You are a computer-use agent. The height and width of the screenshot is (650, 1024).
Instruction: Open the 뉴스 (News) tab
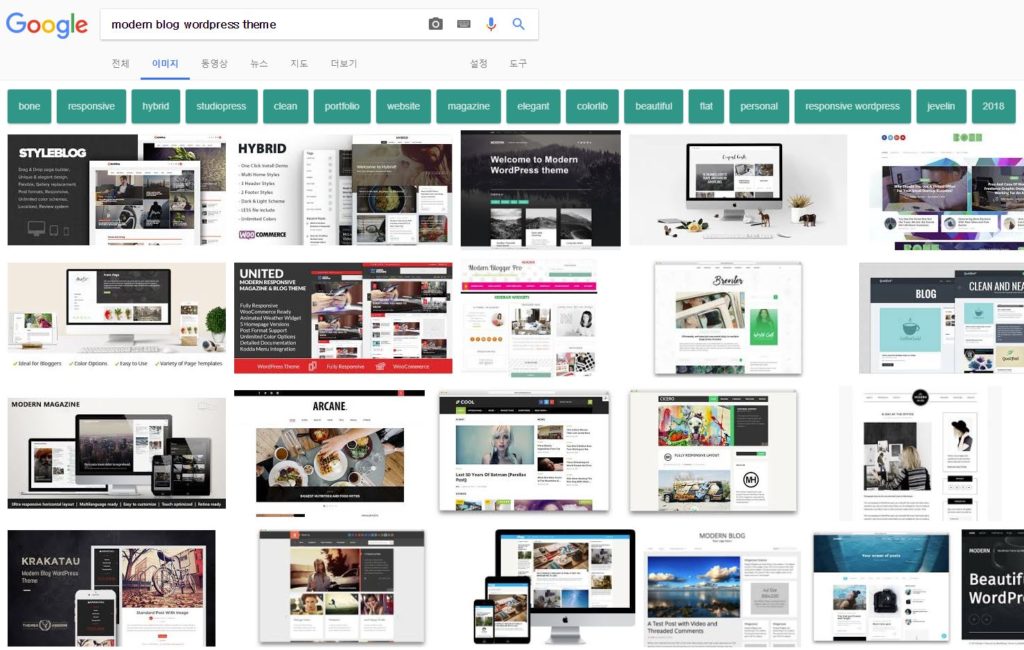point(259,64)
